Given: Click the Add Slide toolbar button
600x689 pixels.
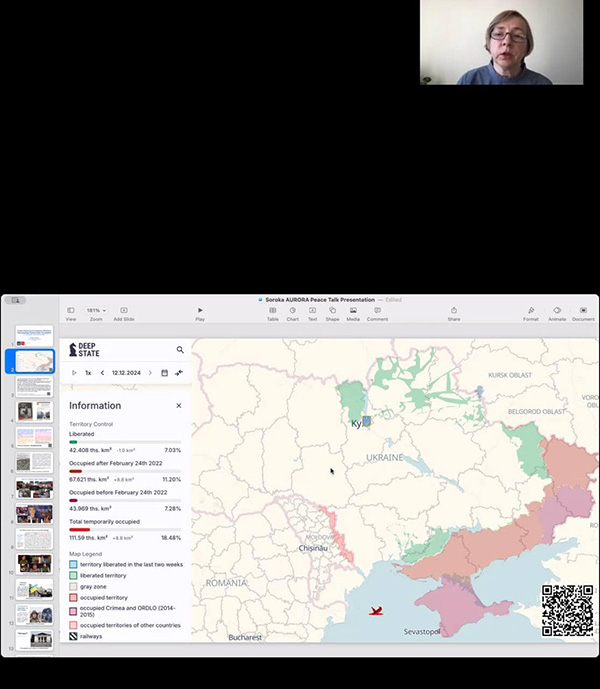Looking at the screenshot, I should pos(124,314).
